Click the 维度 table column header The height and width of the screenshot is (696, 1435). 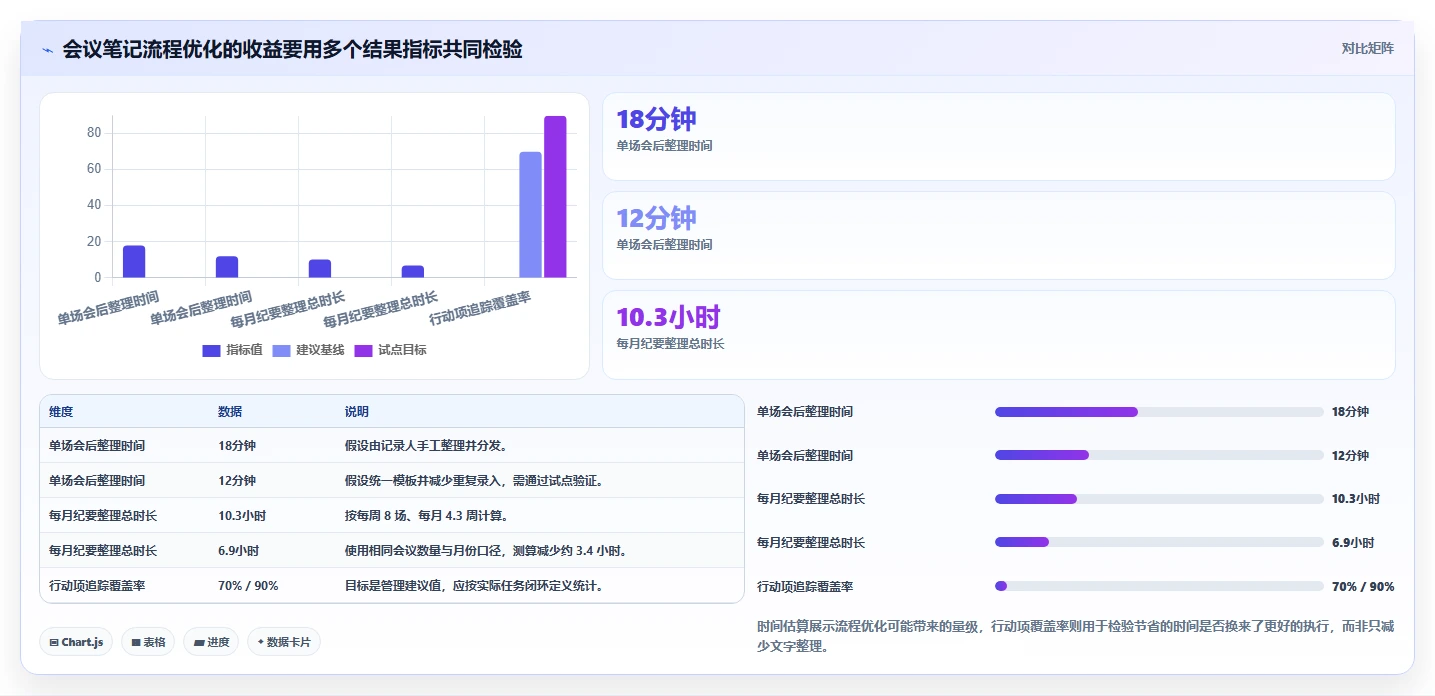pyautogui.click(x=124, y=412)
